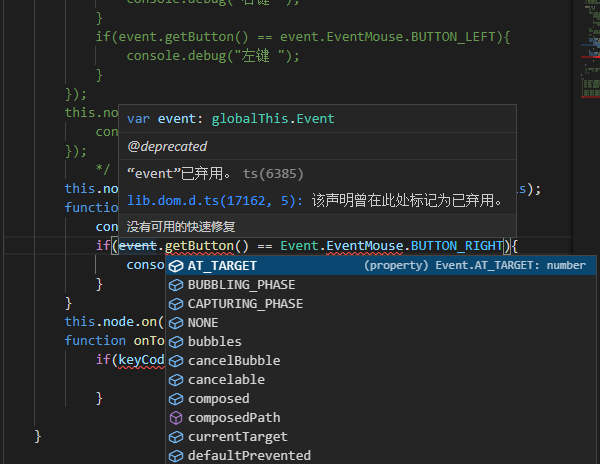Click the "event"已弃用。 message text

(x=179, y=174)
